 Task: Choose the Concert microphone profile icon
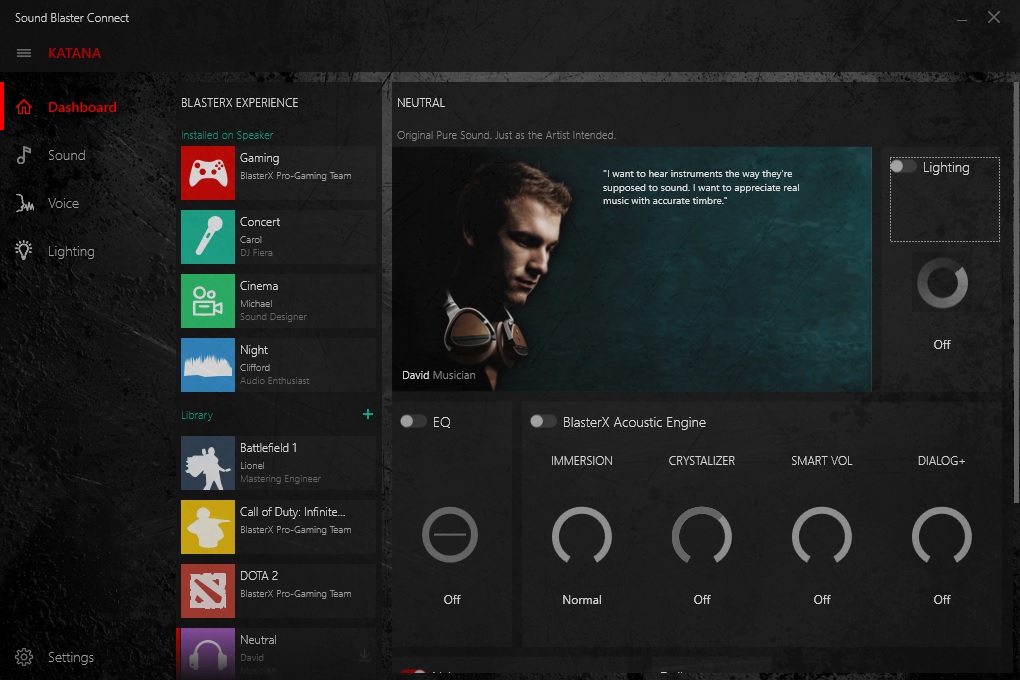click(208, 237)
